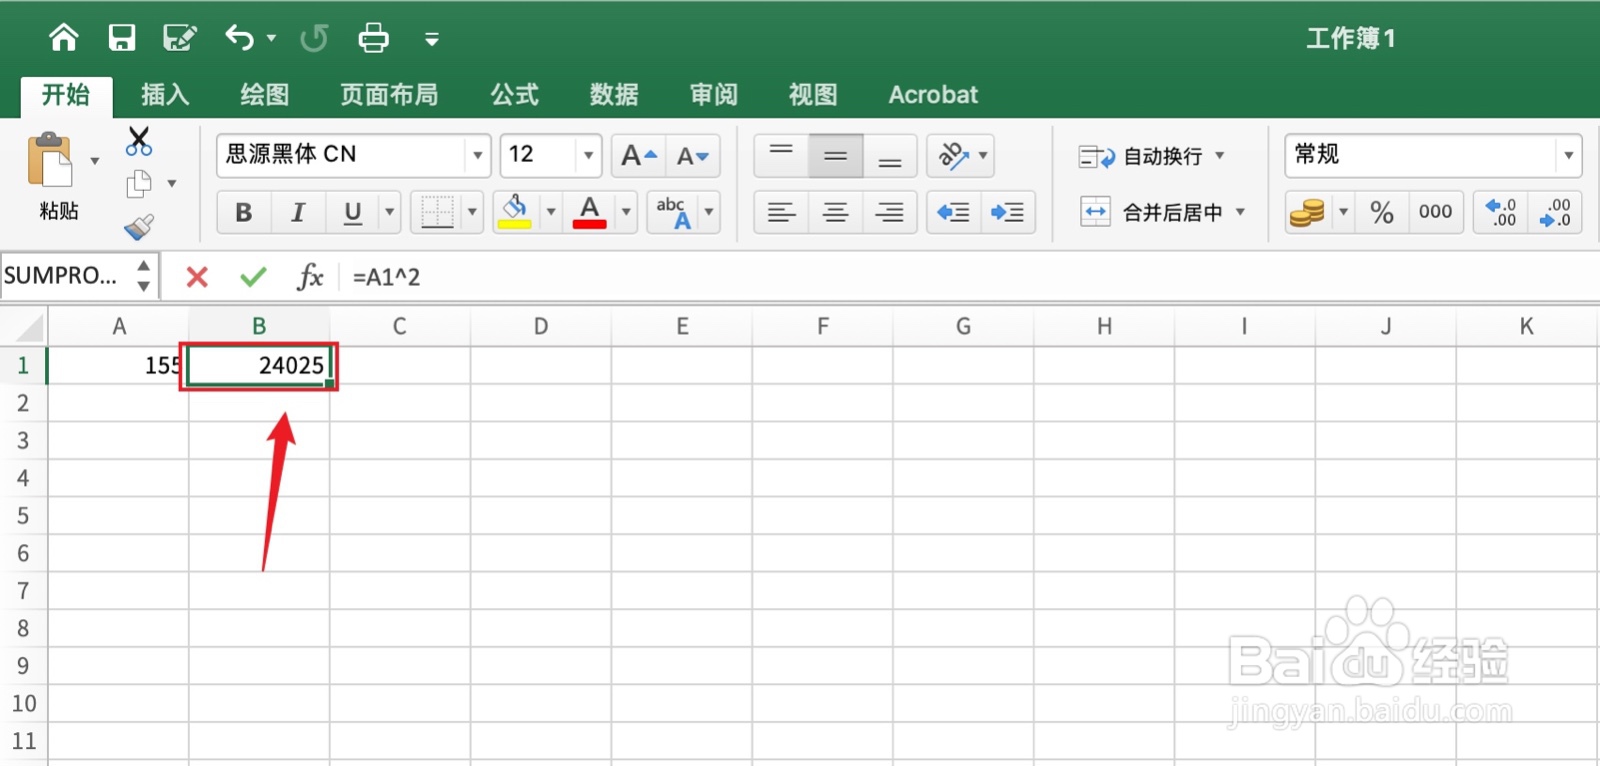This screenshot has width=1600, height=766.
Task: Switch to the 开始 ribbon tab
Action: (x=66, y=95)
